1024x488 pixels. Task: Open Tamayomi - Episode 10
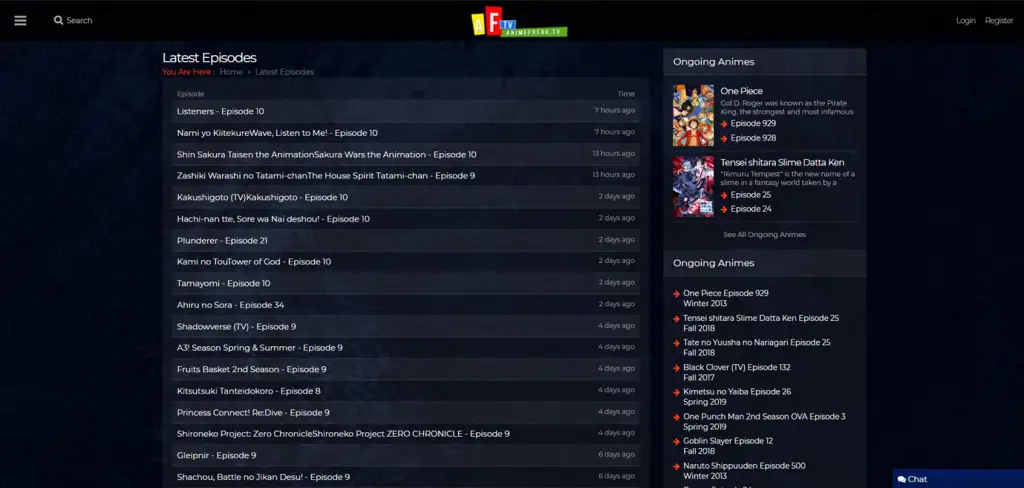coord(223,283)
